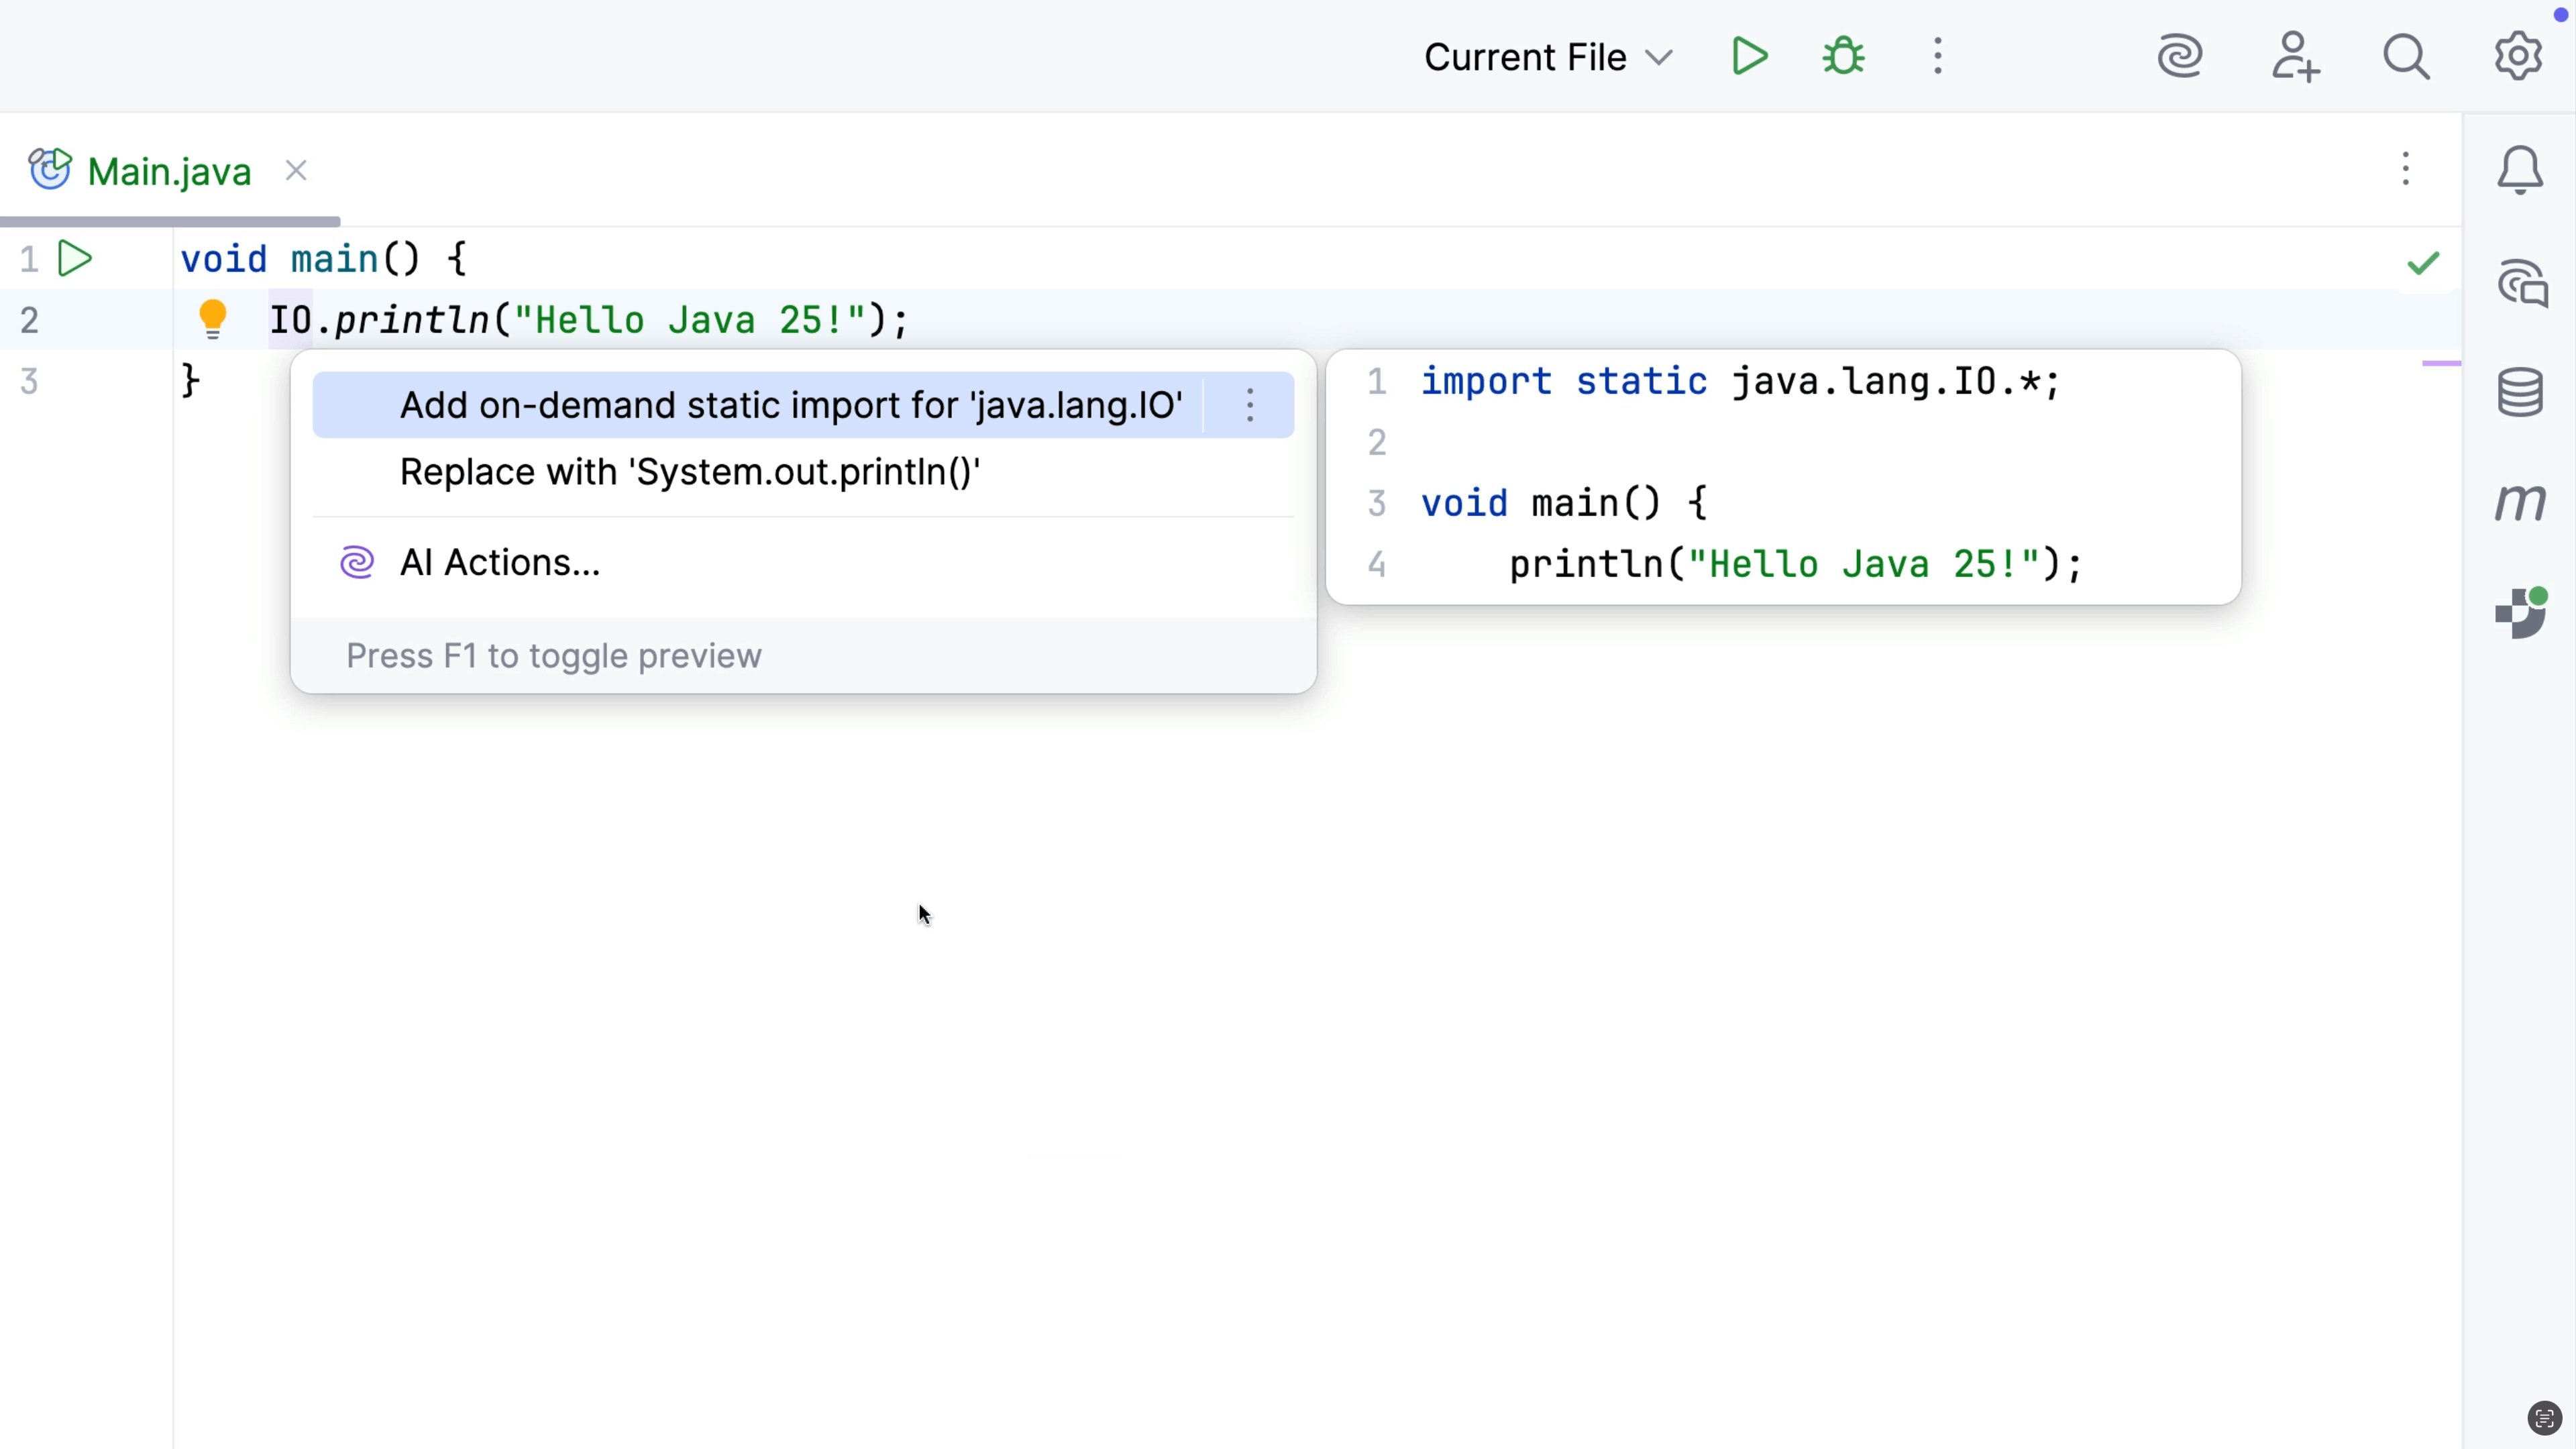Choose Replace with 'System.out.println()'

(x=689, y=472)
